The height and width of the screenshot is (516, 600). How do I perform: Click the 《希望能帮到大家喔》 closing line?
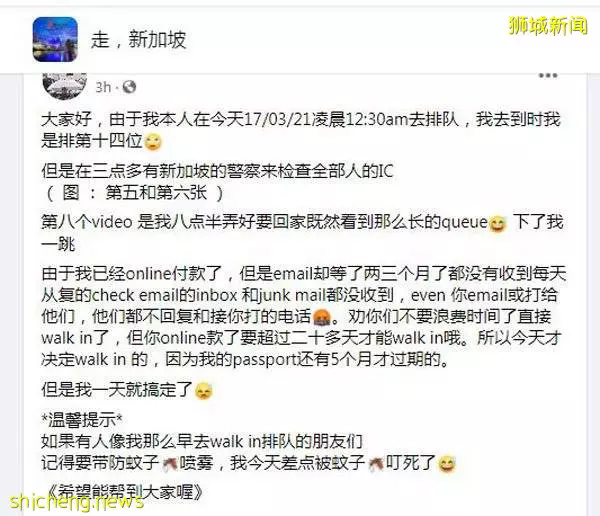point(126,491)
